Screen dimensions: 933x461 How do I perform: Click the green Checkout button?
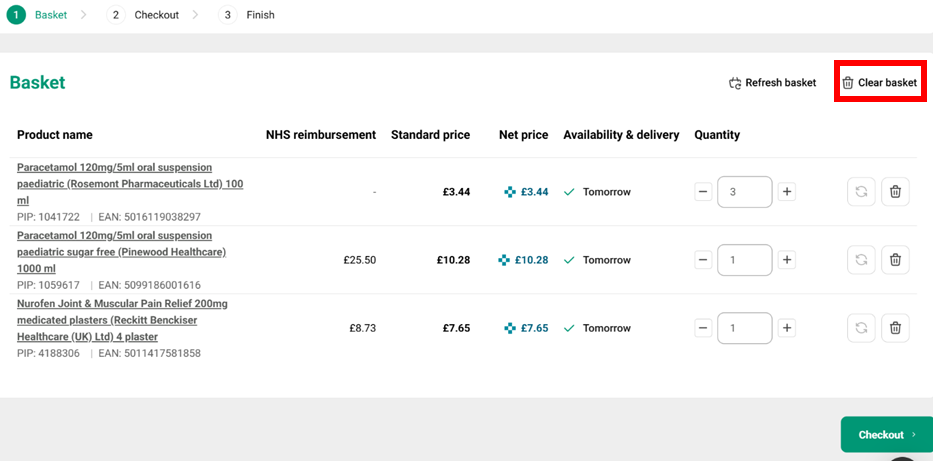886,435
